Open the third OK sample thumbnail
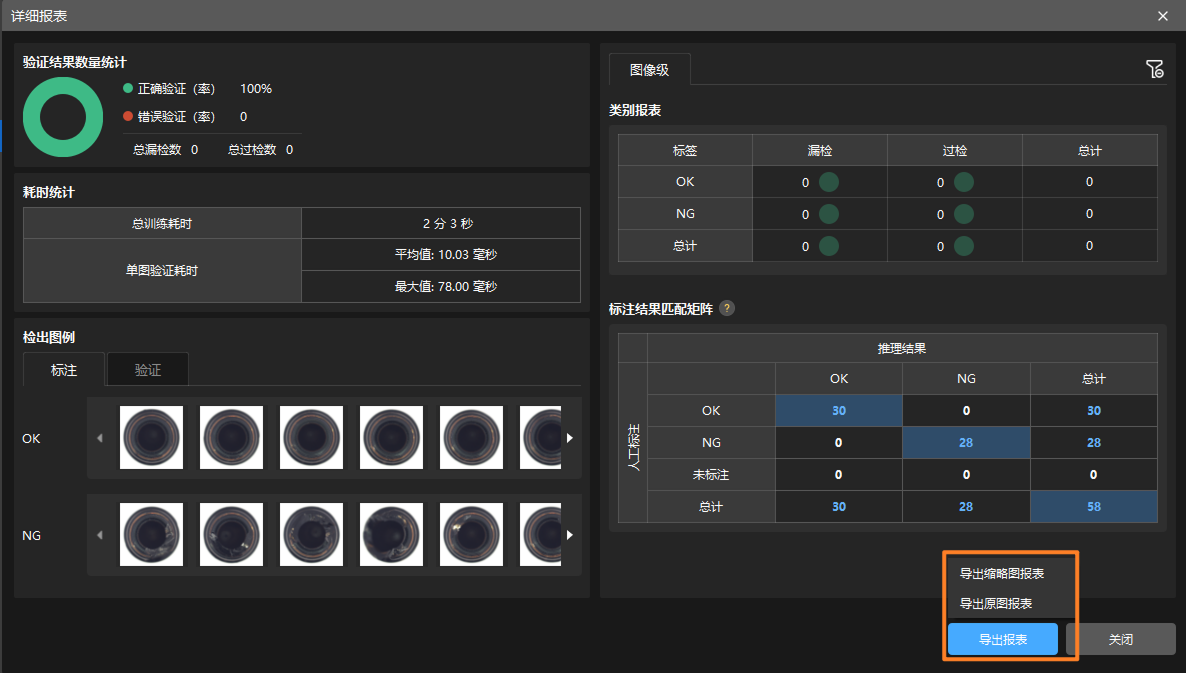Viewport: 1186px width, 673px height. point(312,437)
